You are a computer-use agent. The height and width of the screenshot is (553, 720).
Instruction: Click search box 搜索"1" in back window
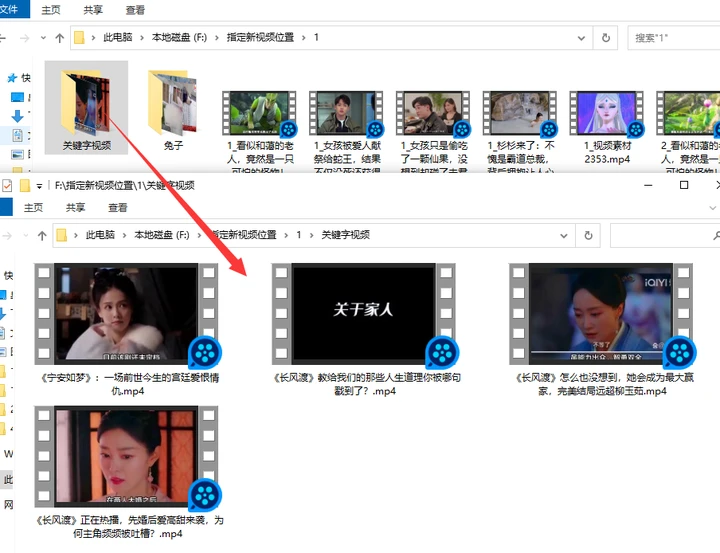(673, 38)
